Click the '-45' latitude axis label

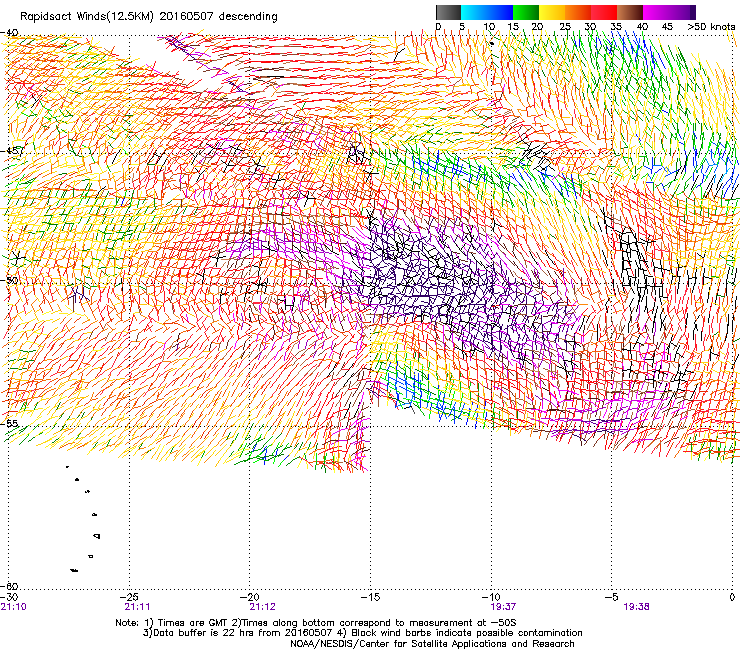click(10, 151)
